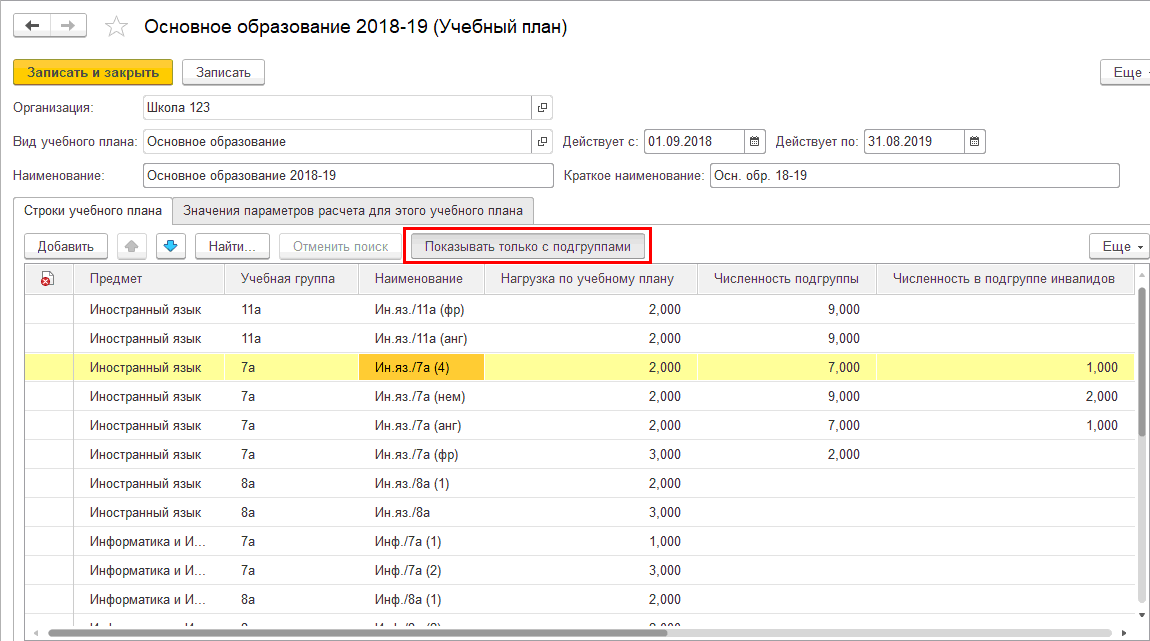
Task: Click the scroll-right arrow below the table
Action: [x=1124, y=633]
